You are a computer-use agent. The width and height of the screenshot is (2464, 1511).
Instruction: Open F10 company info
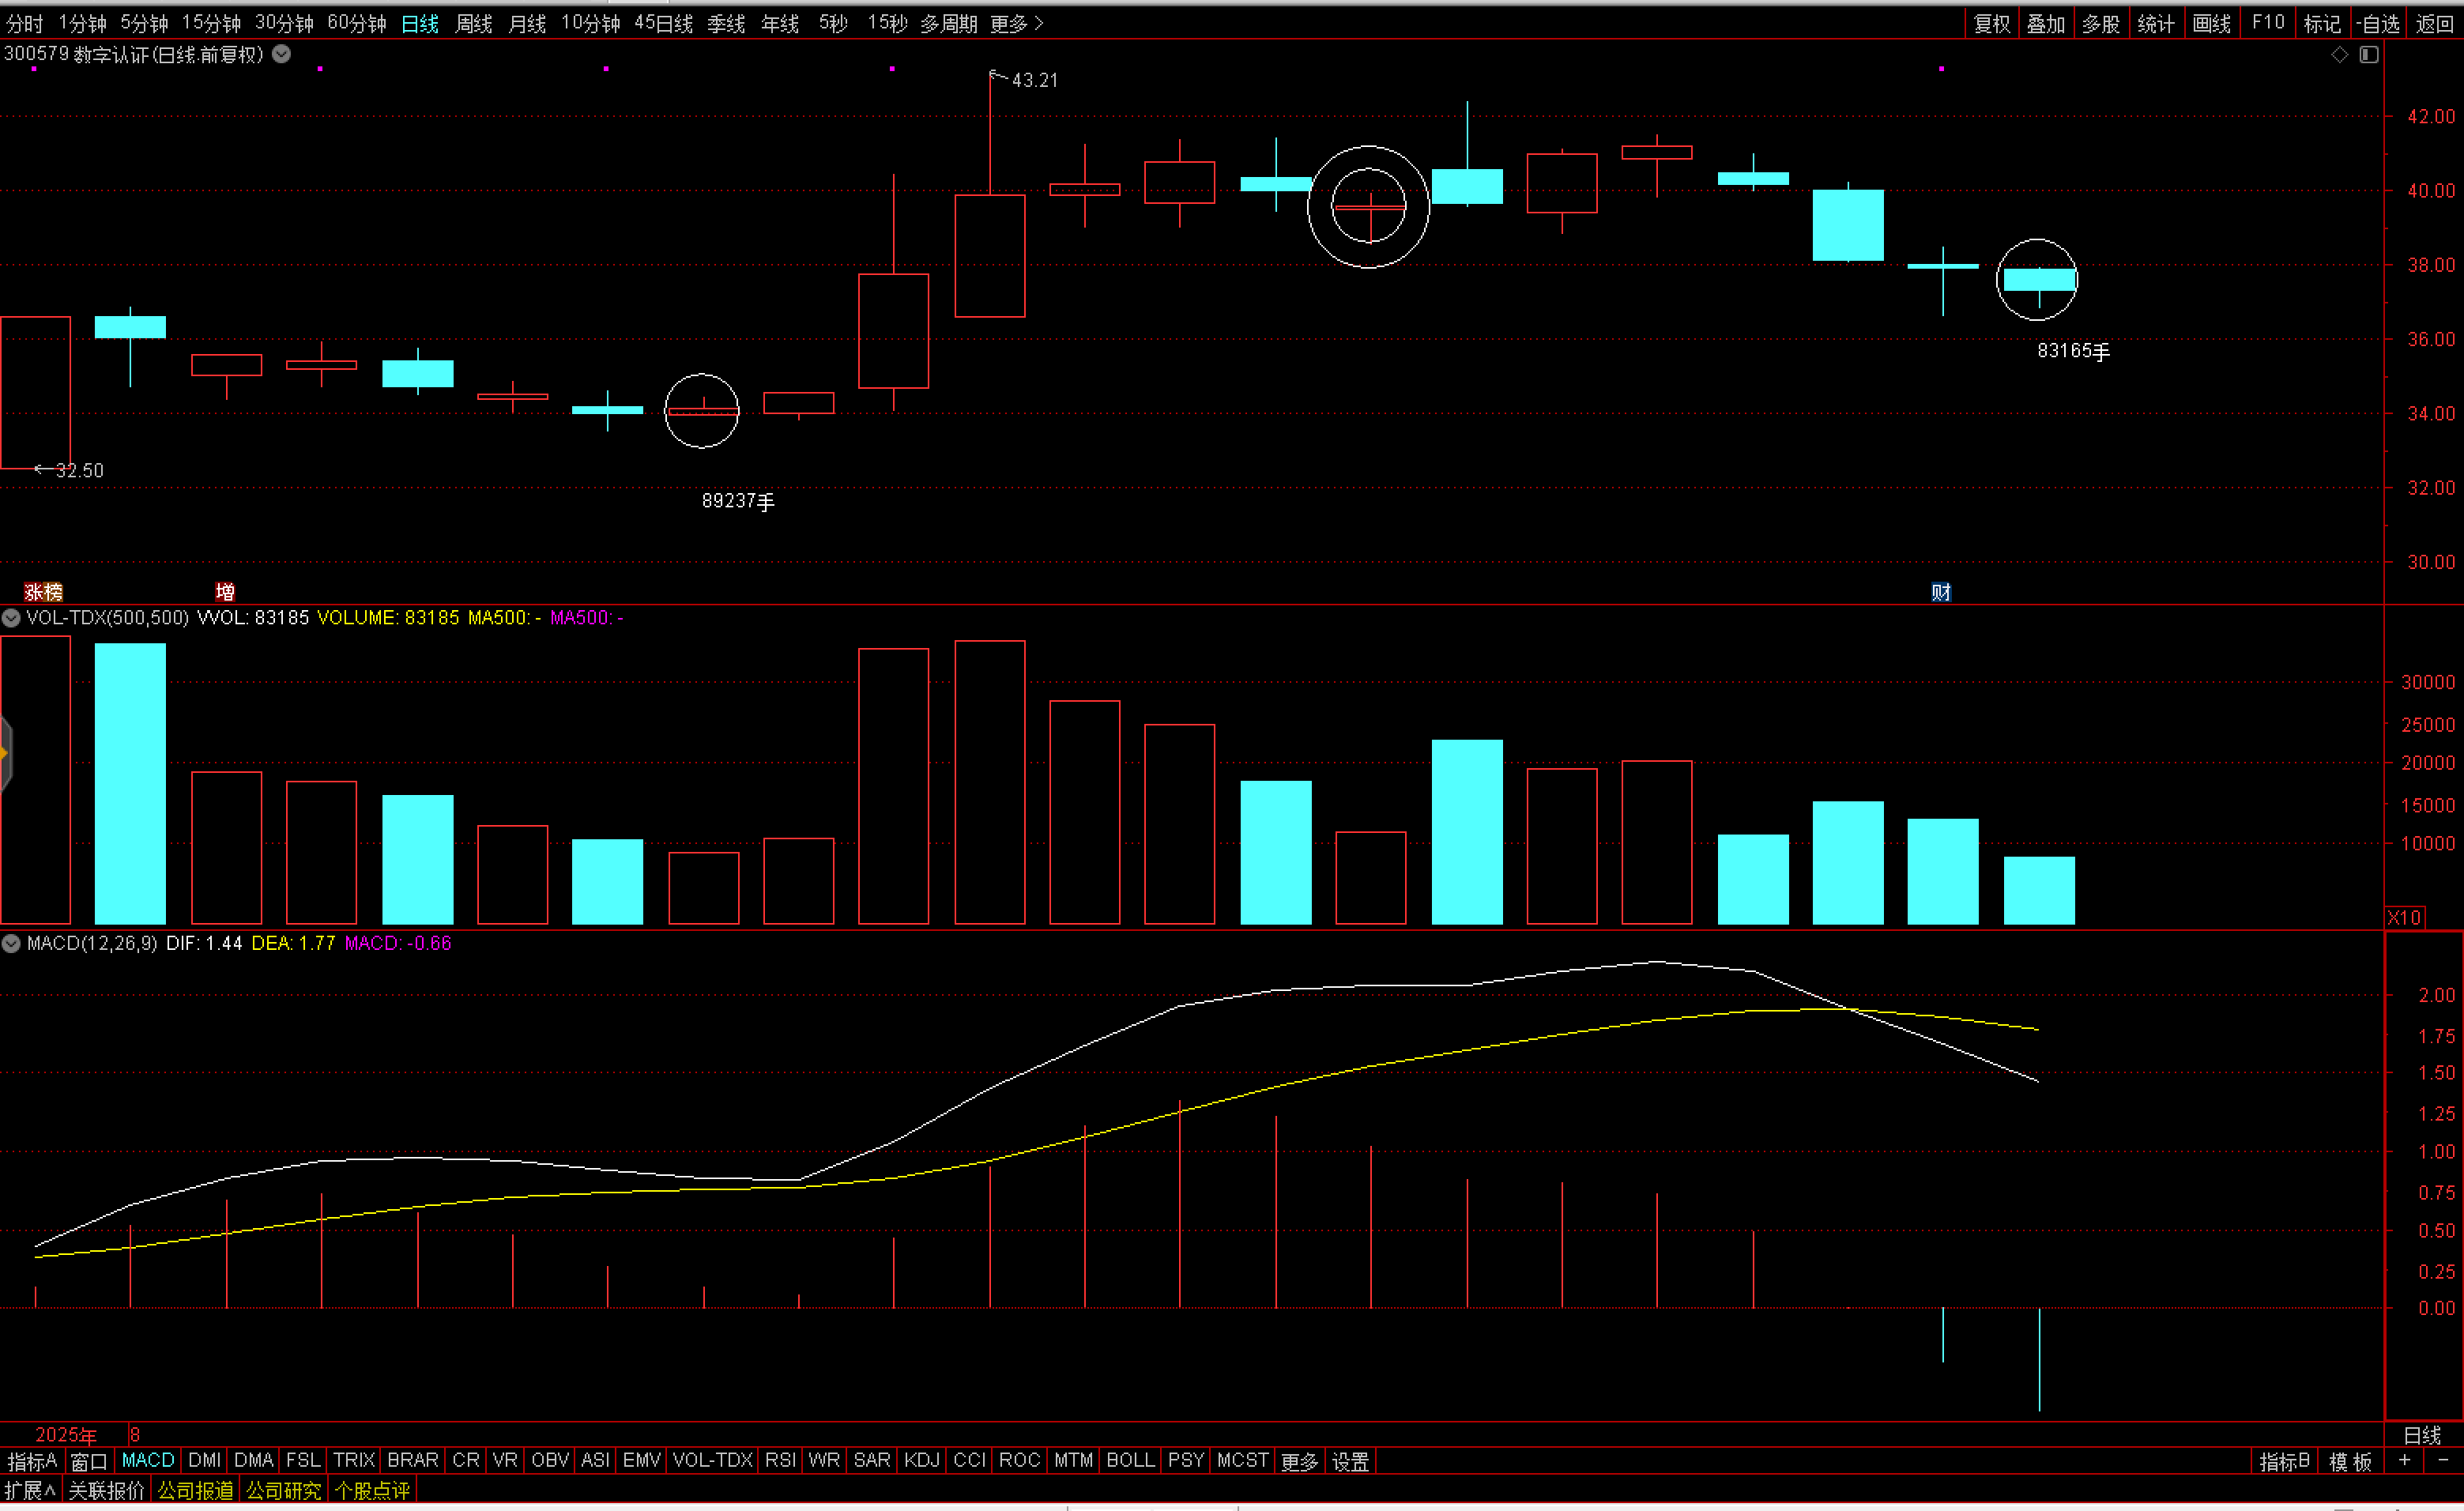(2268, 23)
